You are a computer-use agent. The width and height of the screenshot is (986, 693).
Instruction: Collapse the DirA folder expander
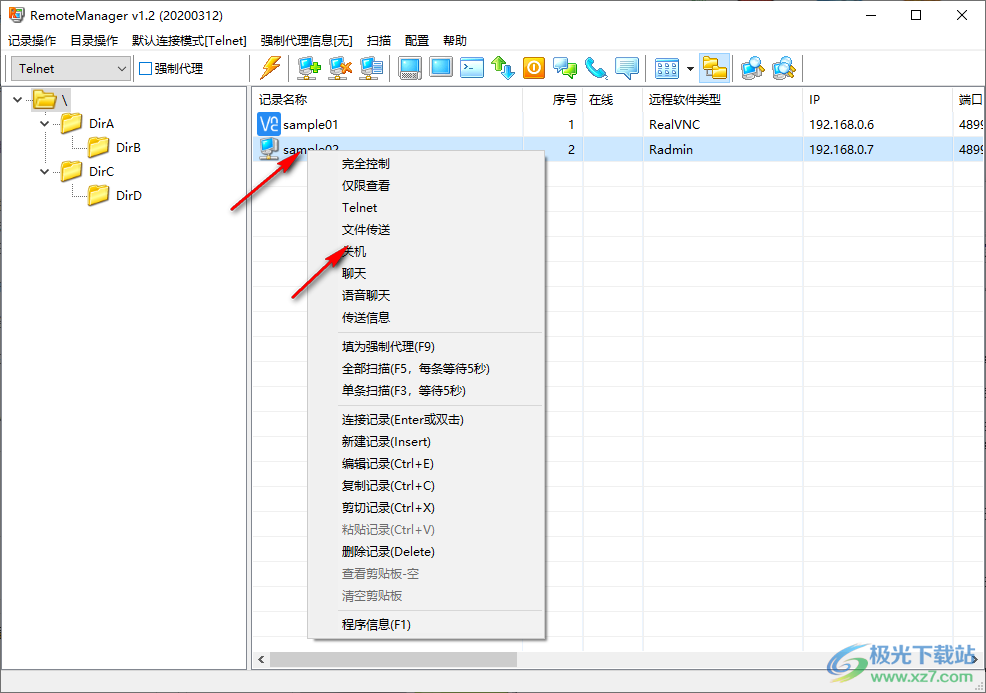[x=45, y=123]
